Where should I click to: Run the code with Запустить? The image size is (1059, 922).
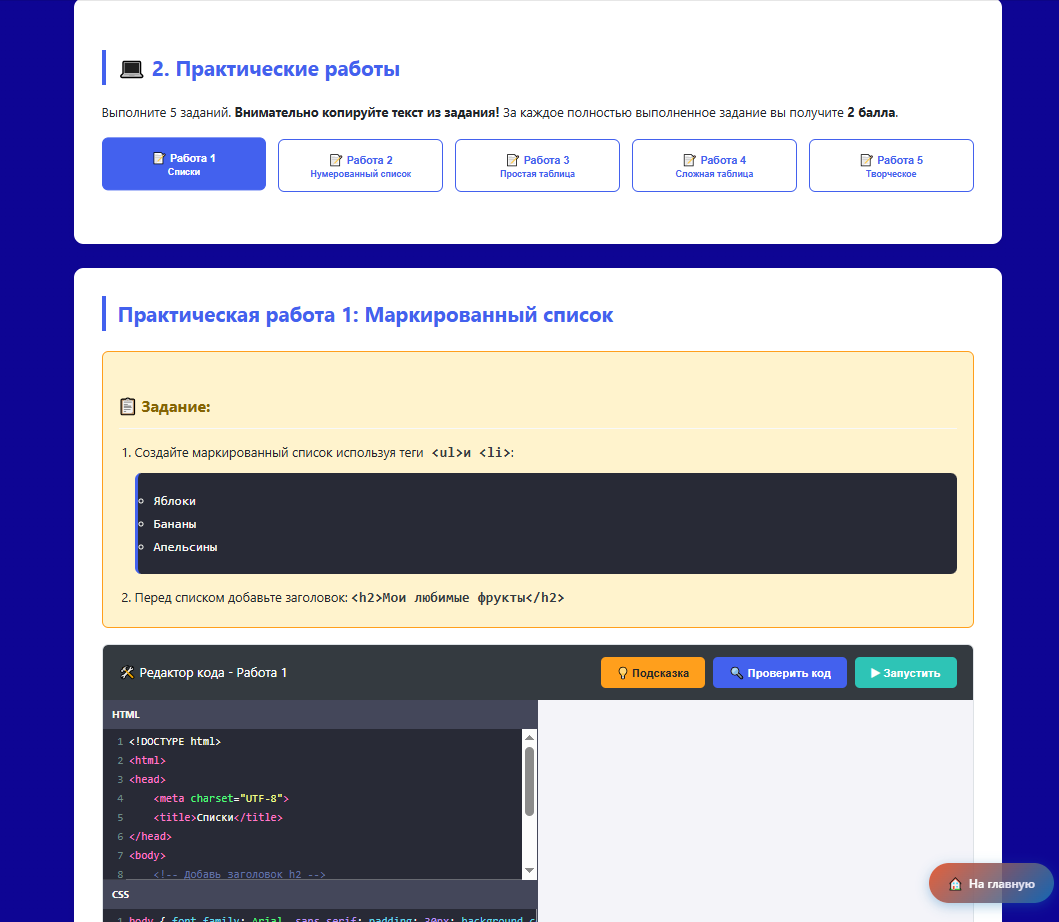[906, 673]
